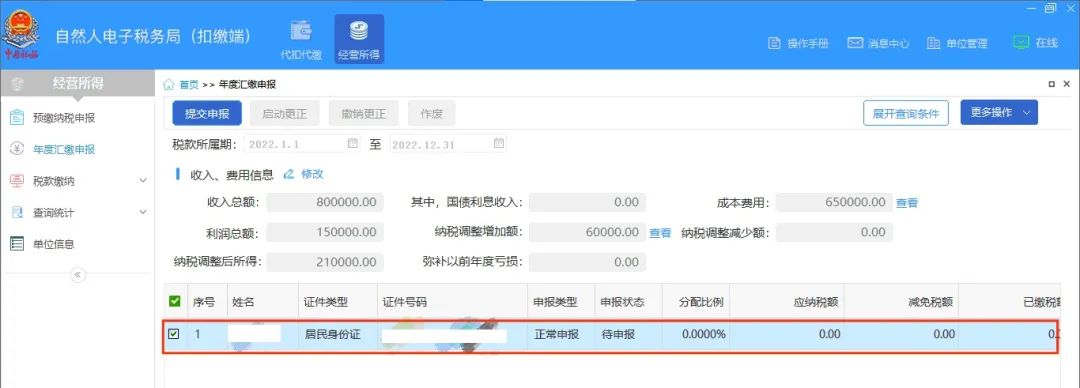The height and width of the screenshot is (388, 1080).
Task: Open the 代扣代缴 module icon
Action: coord(301,32)
